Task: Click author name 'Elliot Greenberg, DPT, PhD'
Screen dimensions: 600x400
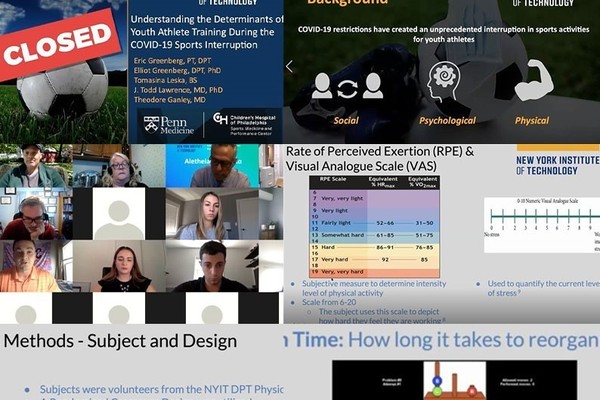Action: pos(177,70)
